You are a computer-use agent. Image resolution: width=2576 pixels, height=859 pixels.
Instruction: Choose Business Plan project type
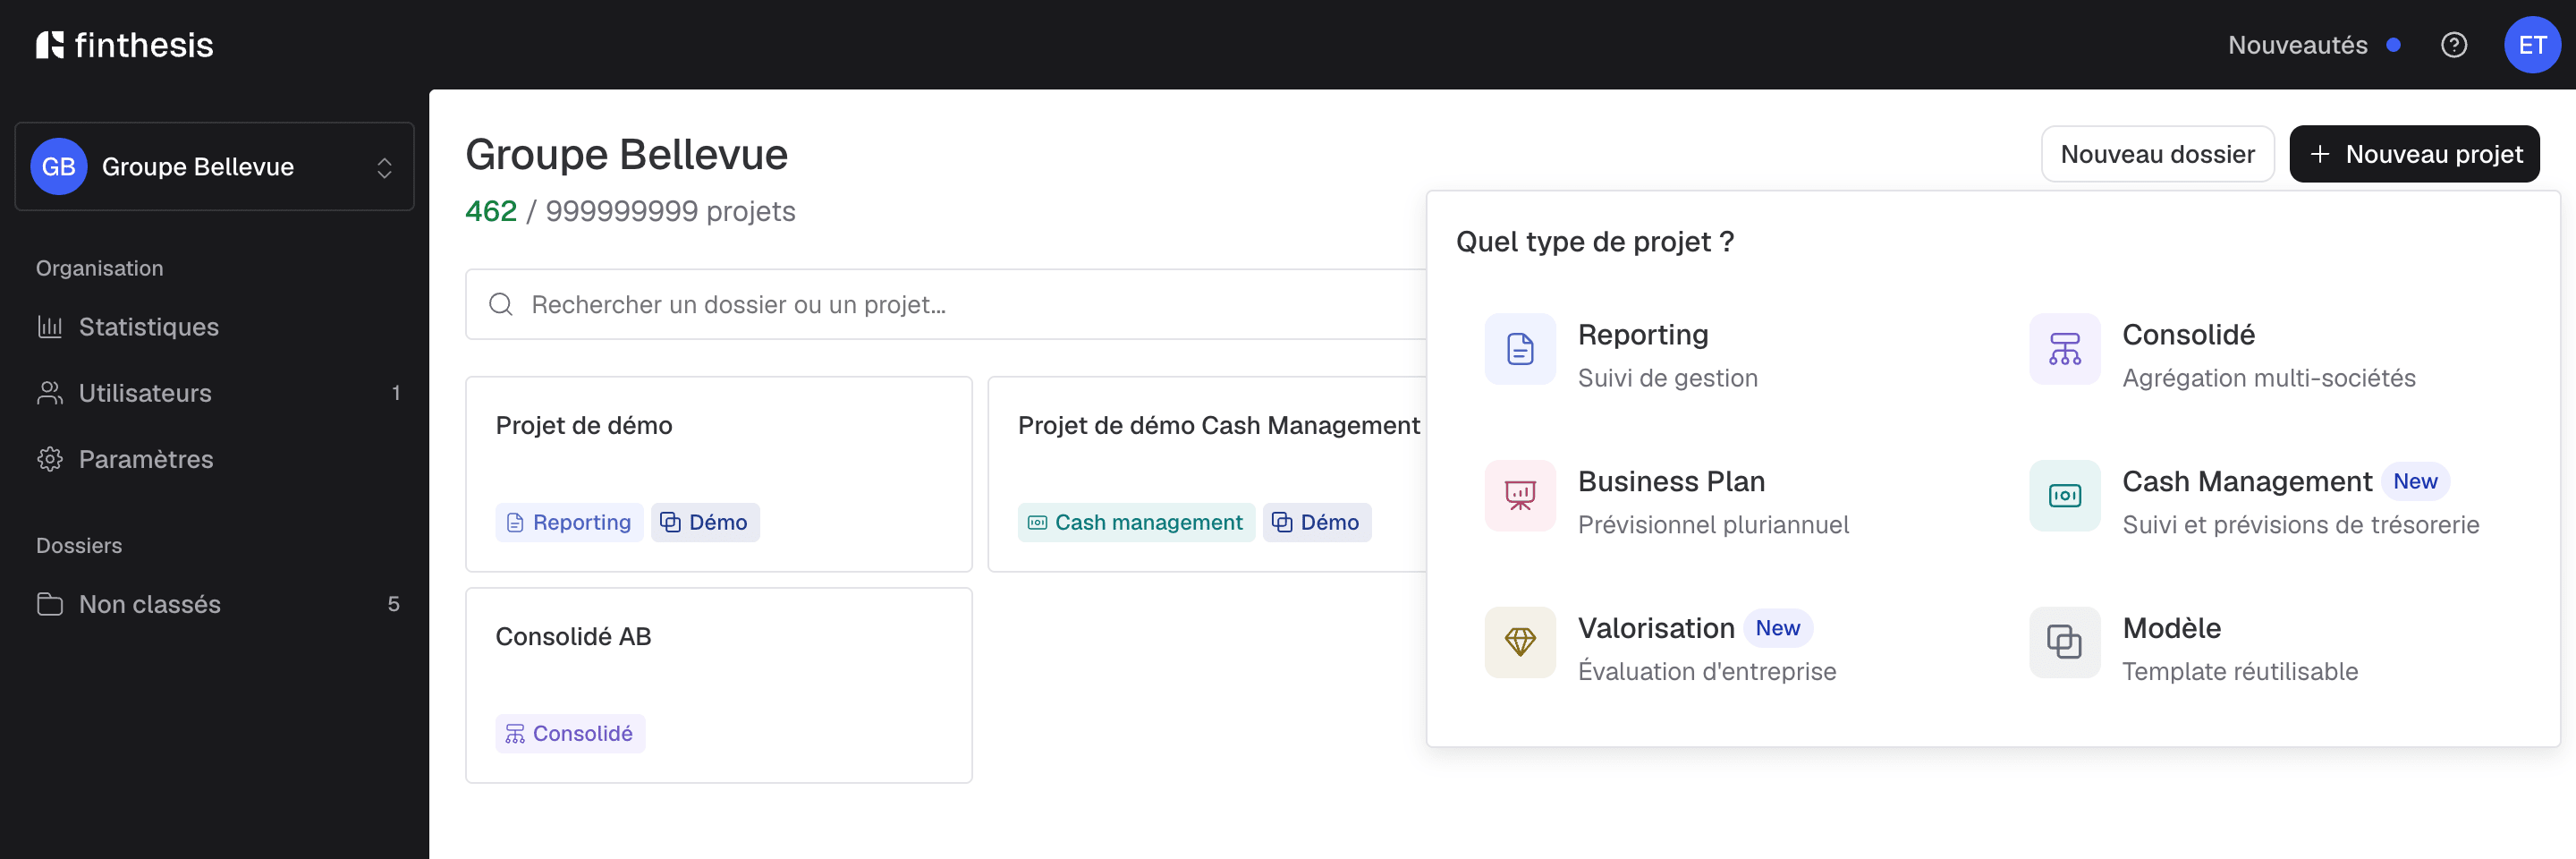click(x=1721, y=502)
